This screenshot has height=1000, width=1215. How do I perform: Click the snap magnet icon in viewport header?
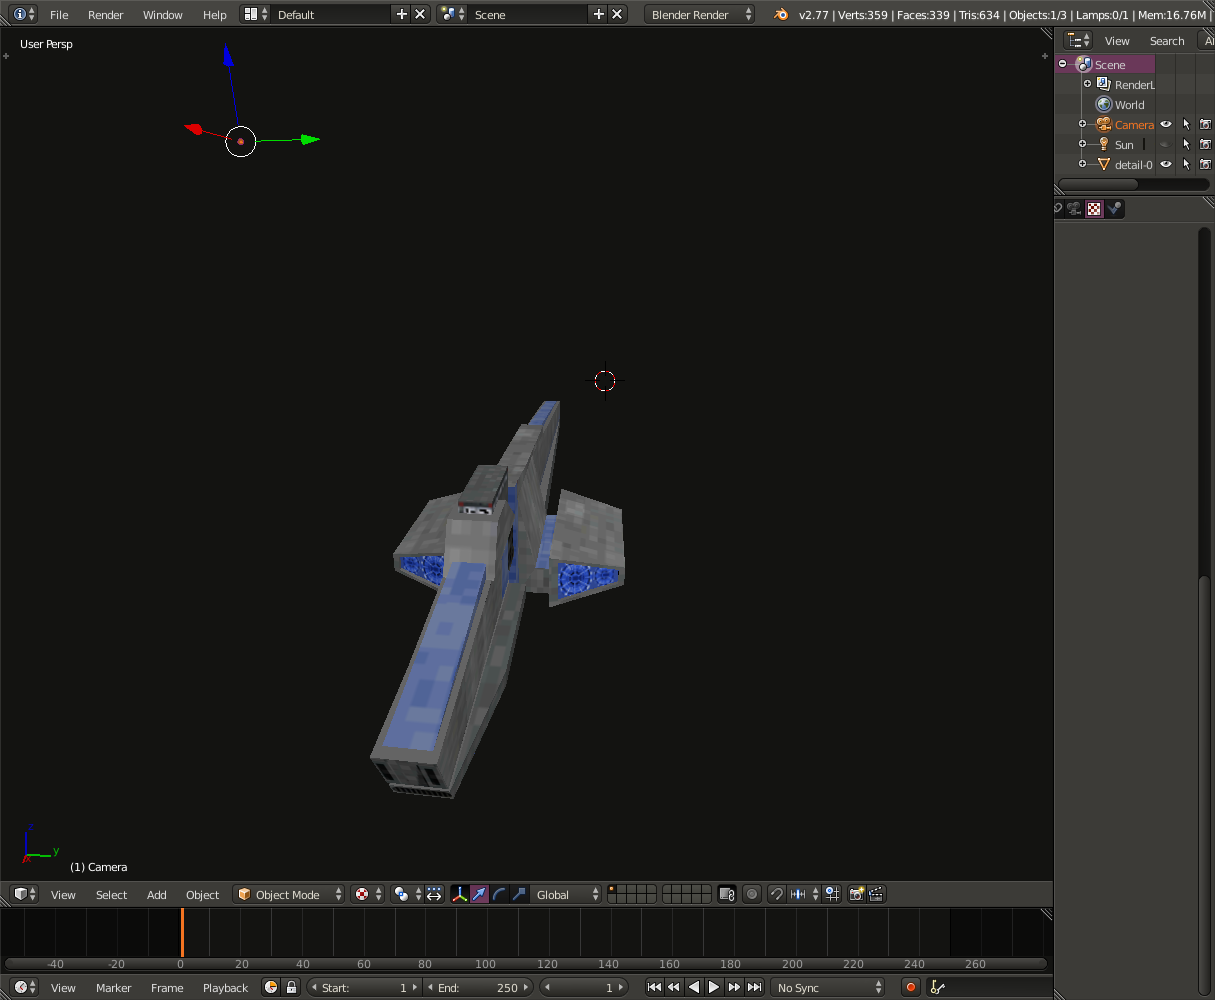(x=776, y=894)
